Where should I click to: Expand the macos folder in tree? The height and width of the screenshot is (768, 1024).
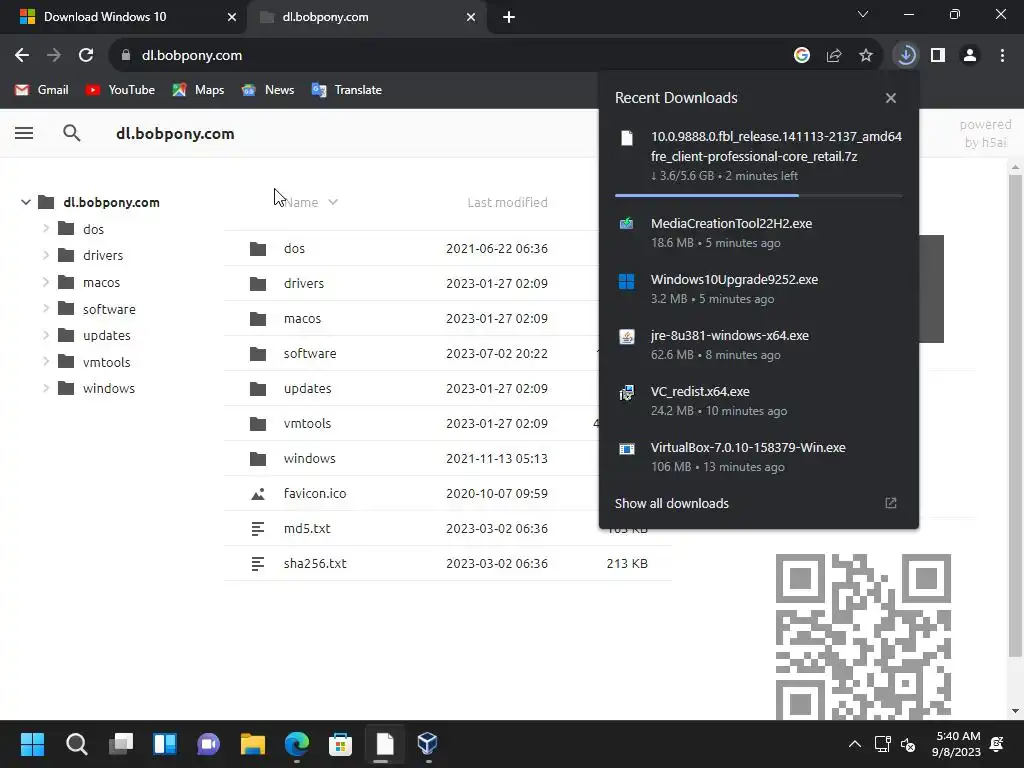[x=46, y=282]
